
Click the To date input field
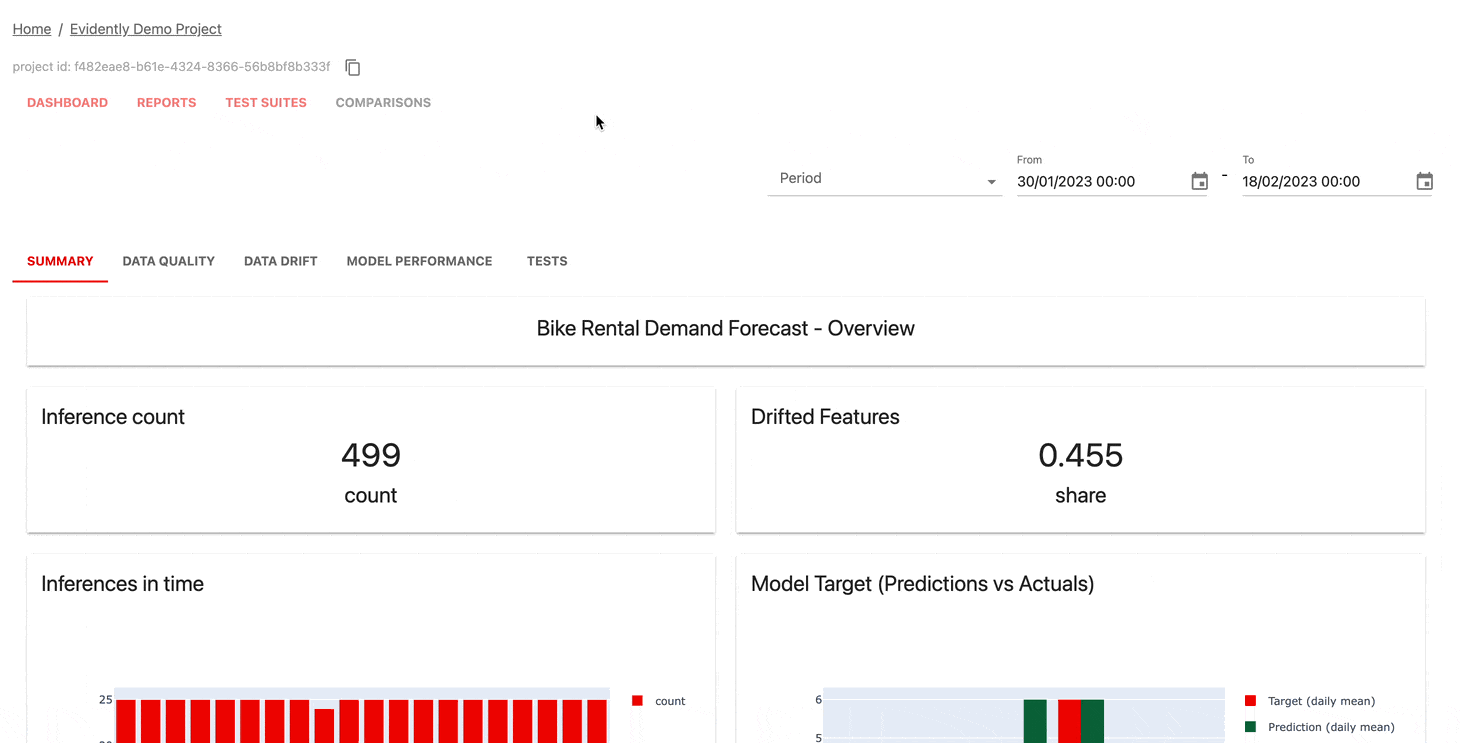[x=1320, y=181]
